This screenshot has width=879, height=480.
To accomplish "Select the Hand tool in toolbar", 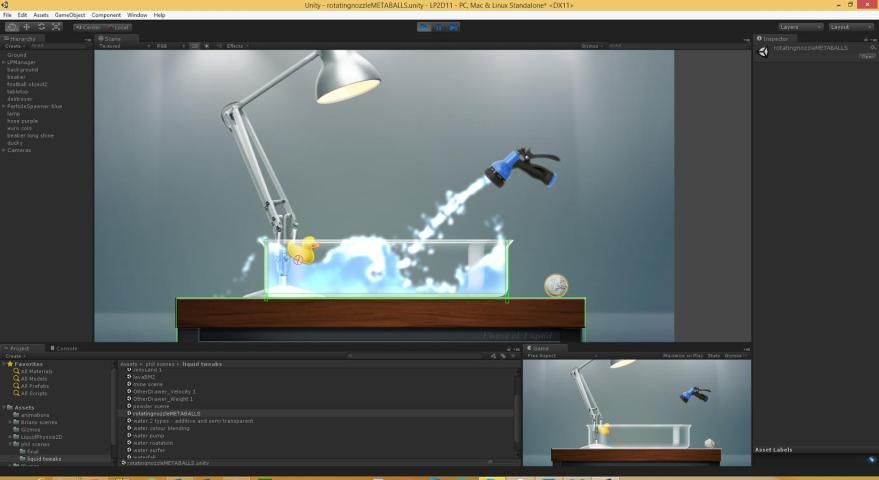I will coord(12,27).
